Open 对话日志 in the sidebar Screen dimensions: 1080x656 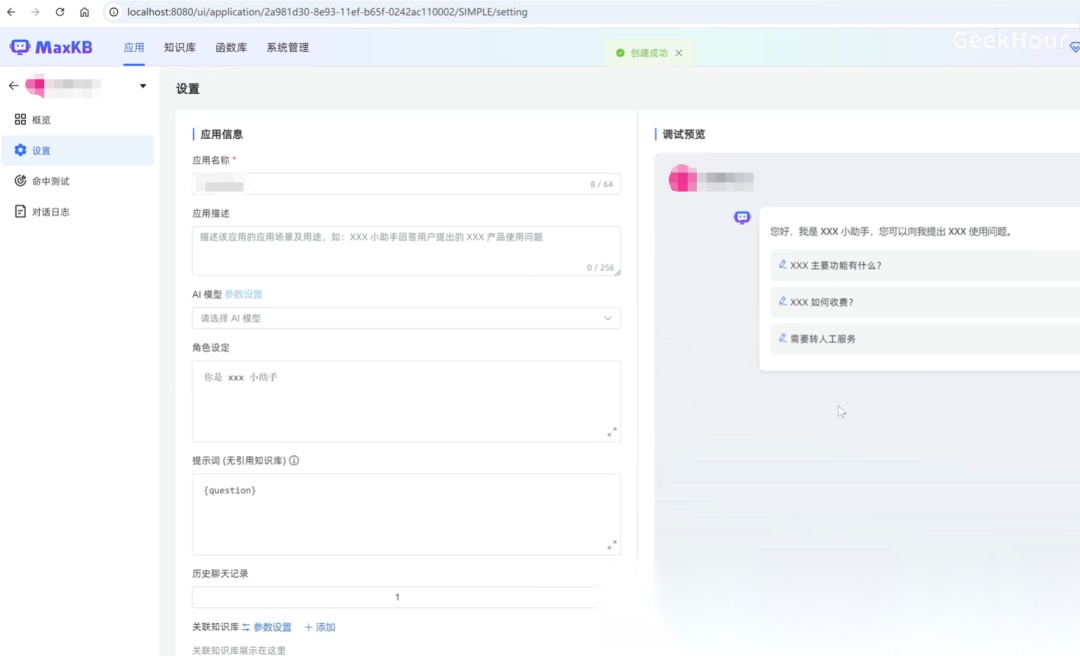pyautogui.click(x=50, y=212)
